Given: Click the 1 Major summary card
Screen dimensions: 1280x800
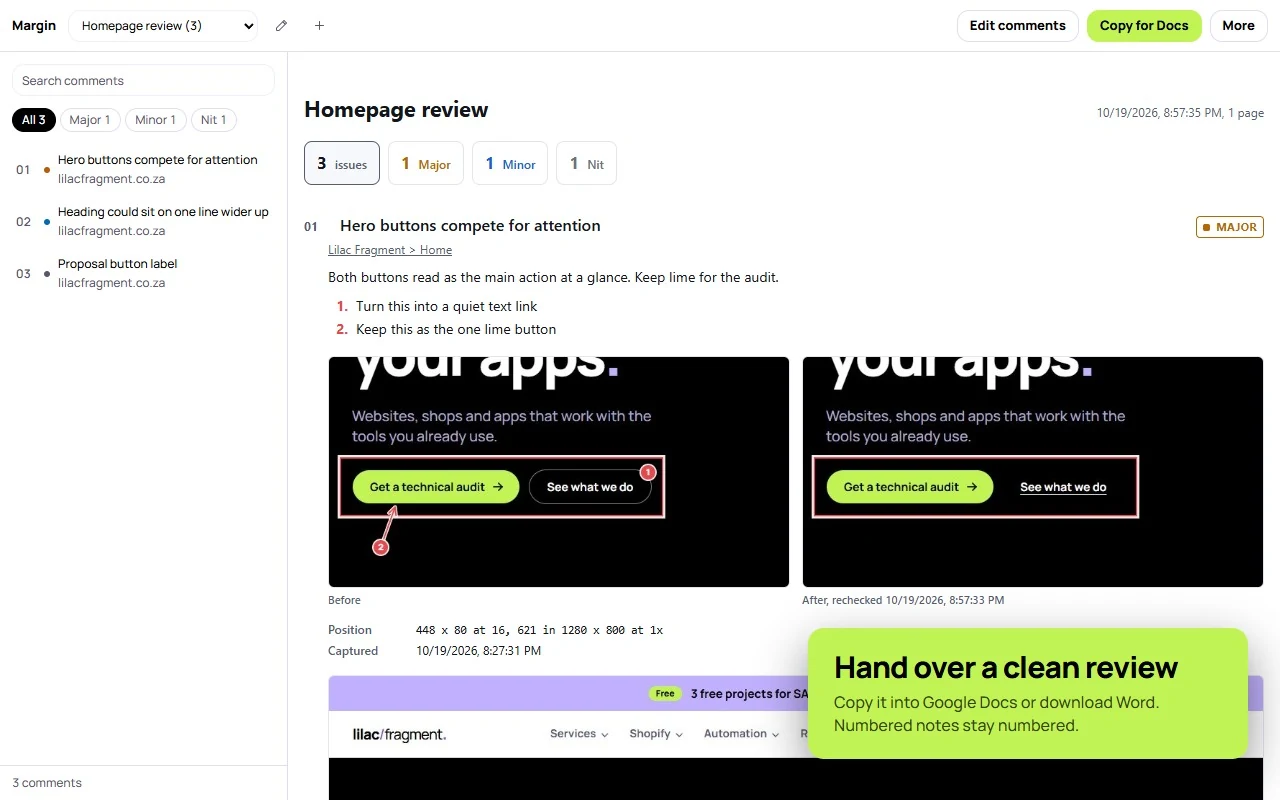Looking at the screenshot, I should click(426, 163).
